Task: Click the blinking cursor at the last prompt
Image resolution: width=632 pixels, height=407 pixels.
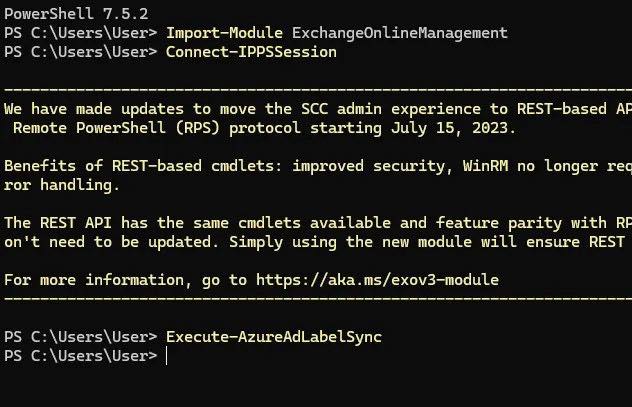Action: (166, 356)
